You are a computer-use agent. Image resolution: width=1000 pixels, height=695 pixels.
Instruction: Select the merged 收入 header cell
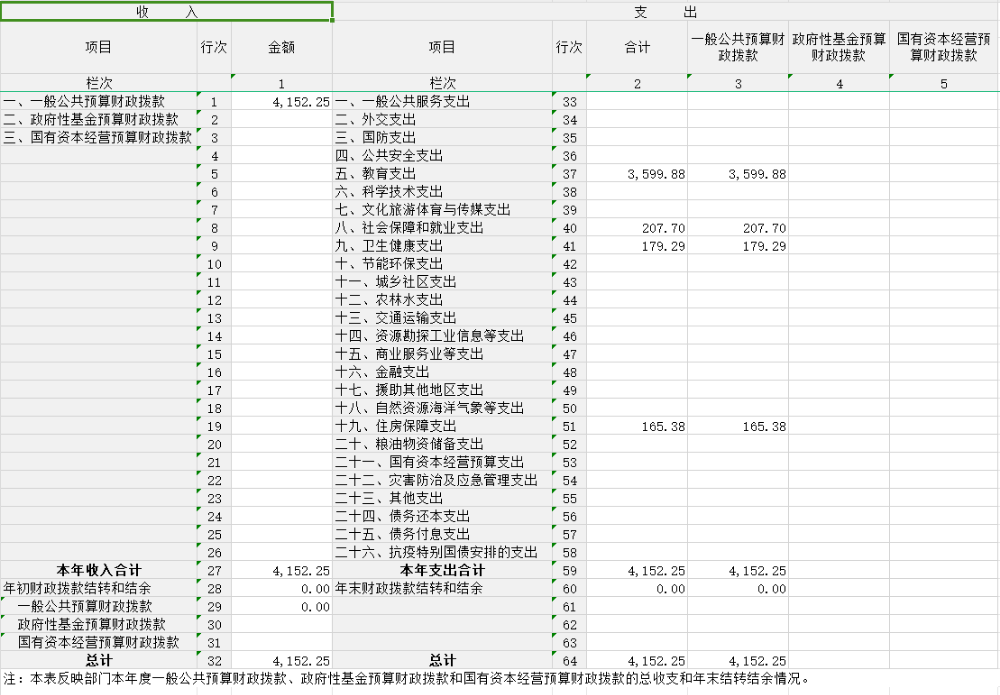[x=166, y=12]
